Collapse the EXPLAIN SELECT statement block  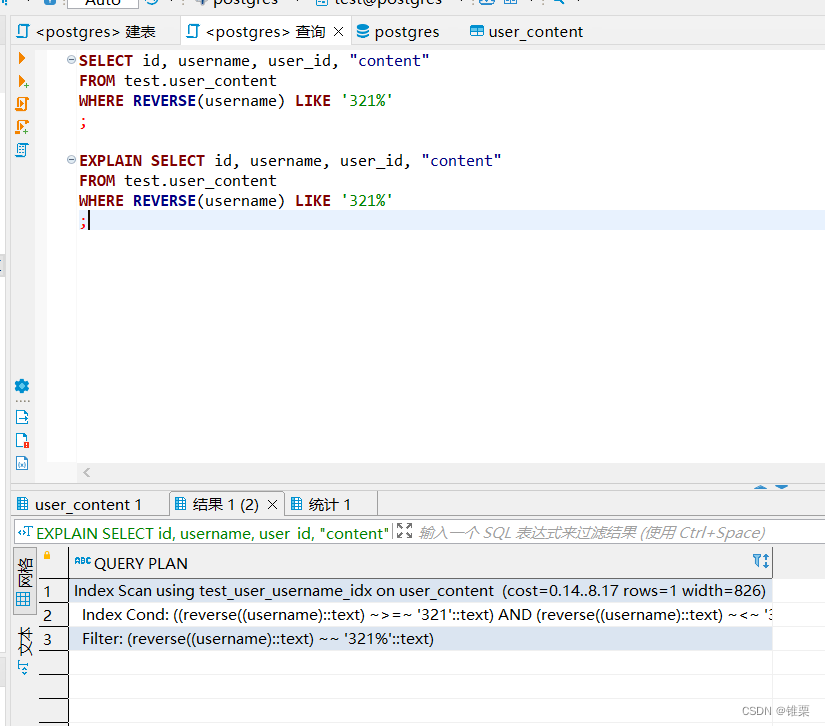pos(70,160)
